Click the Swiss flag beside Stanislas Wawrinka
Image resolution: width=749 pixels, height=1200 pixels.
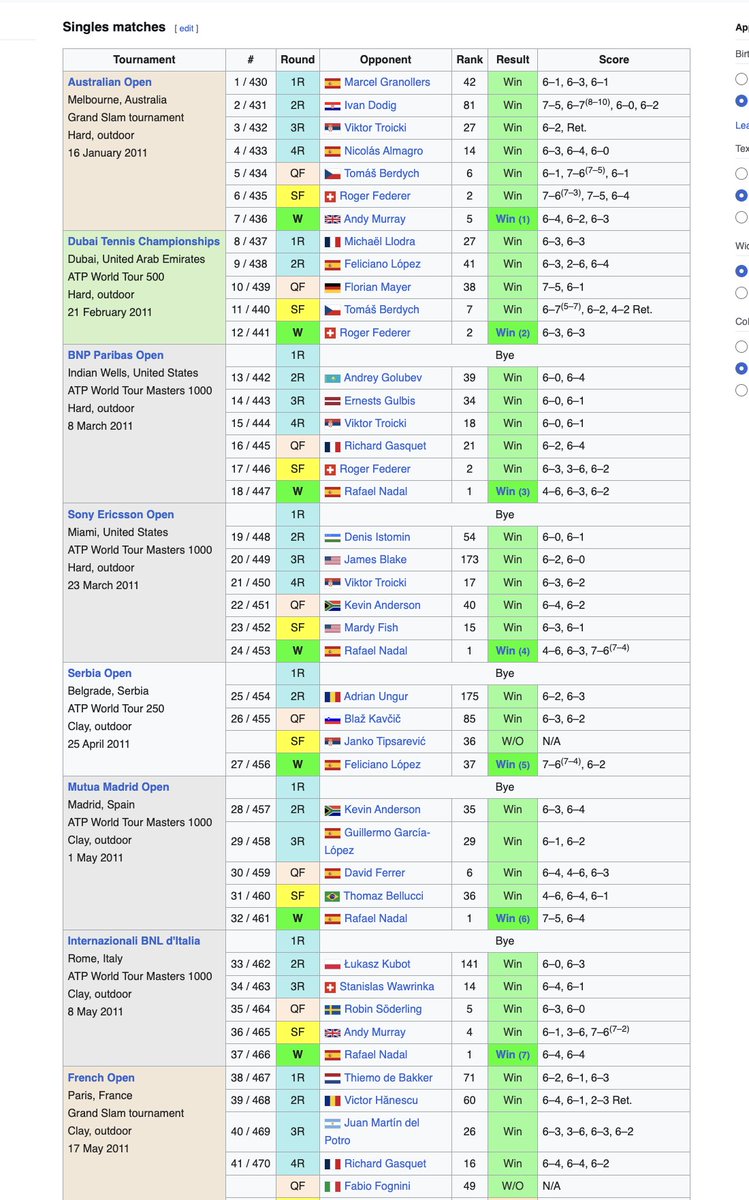[x=330, y=987]
